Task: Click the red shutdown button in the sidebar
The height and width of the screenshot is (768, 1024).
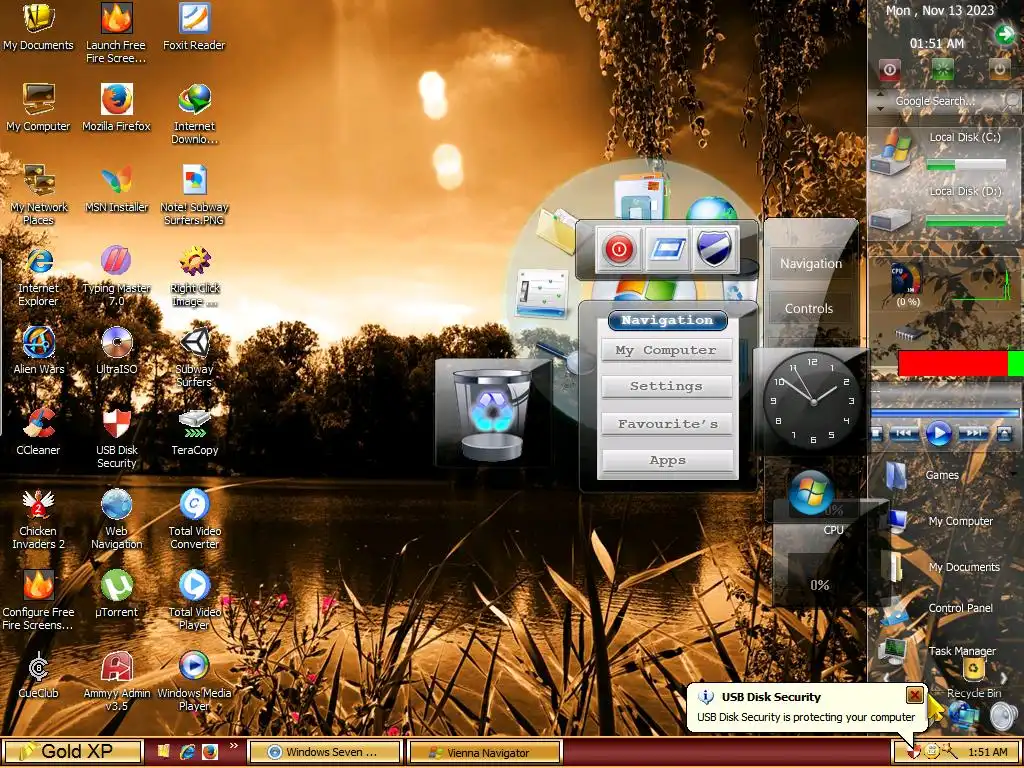Action: [x=889, y=70]
